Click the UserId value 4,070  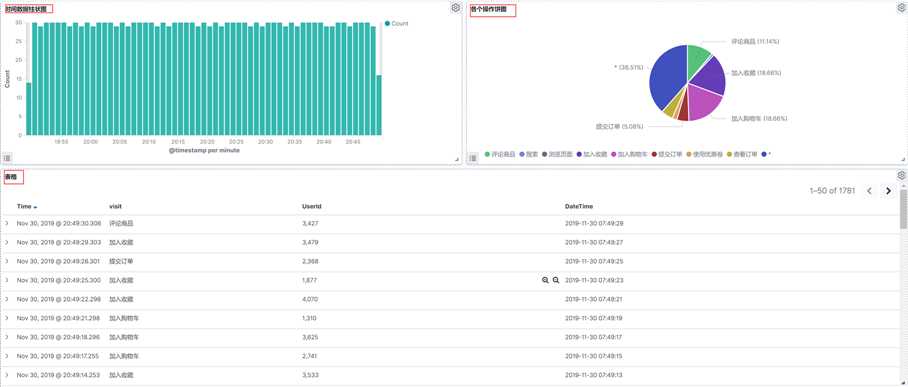point(310,299)
